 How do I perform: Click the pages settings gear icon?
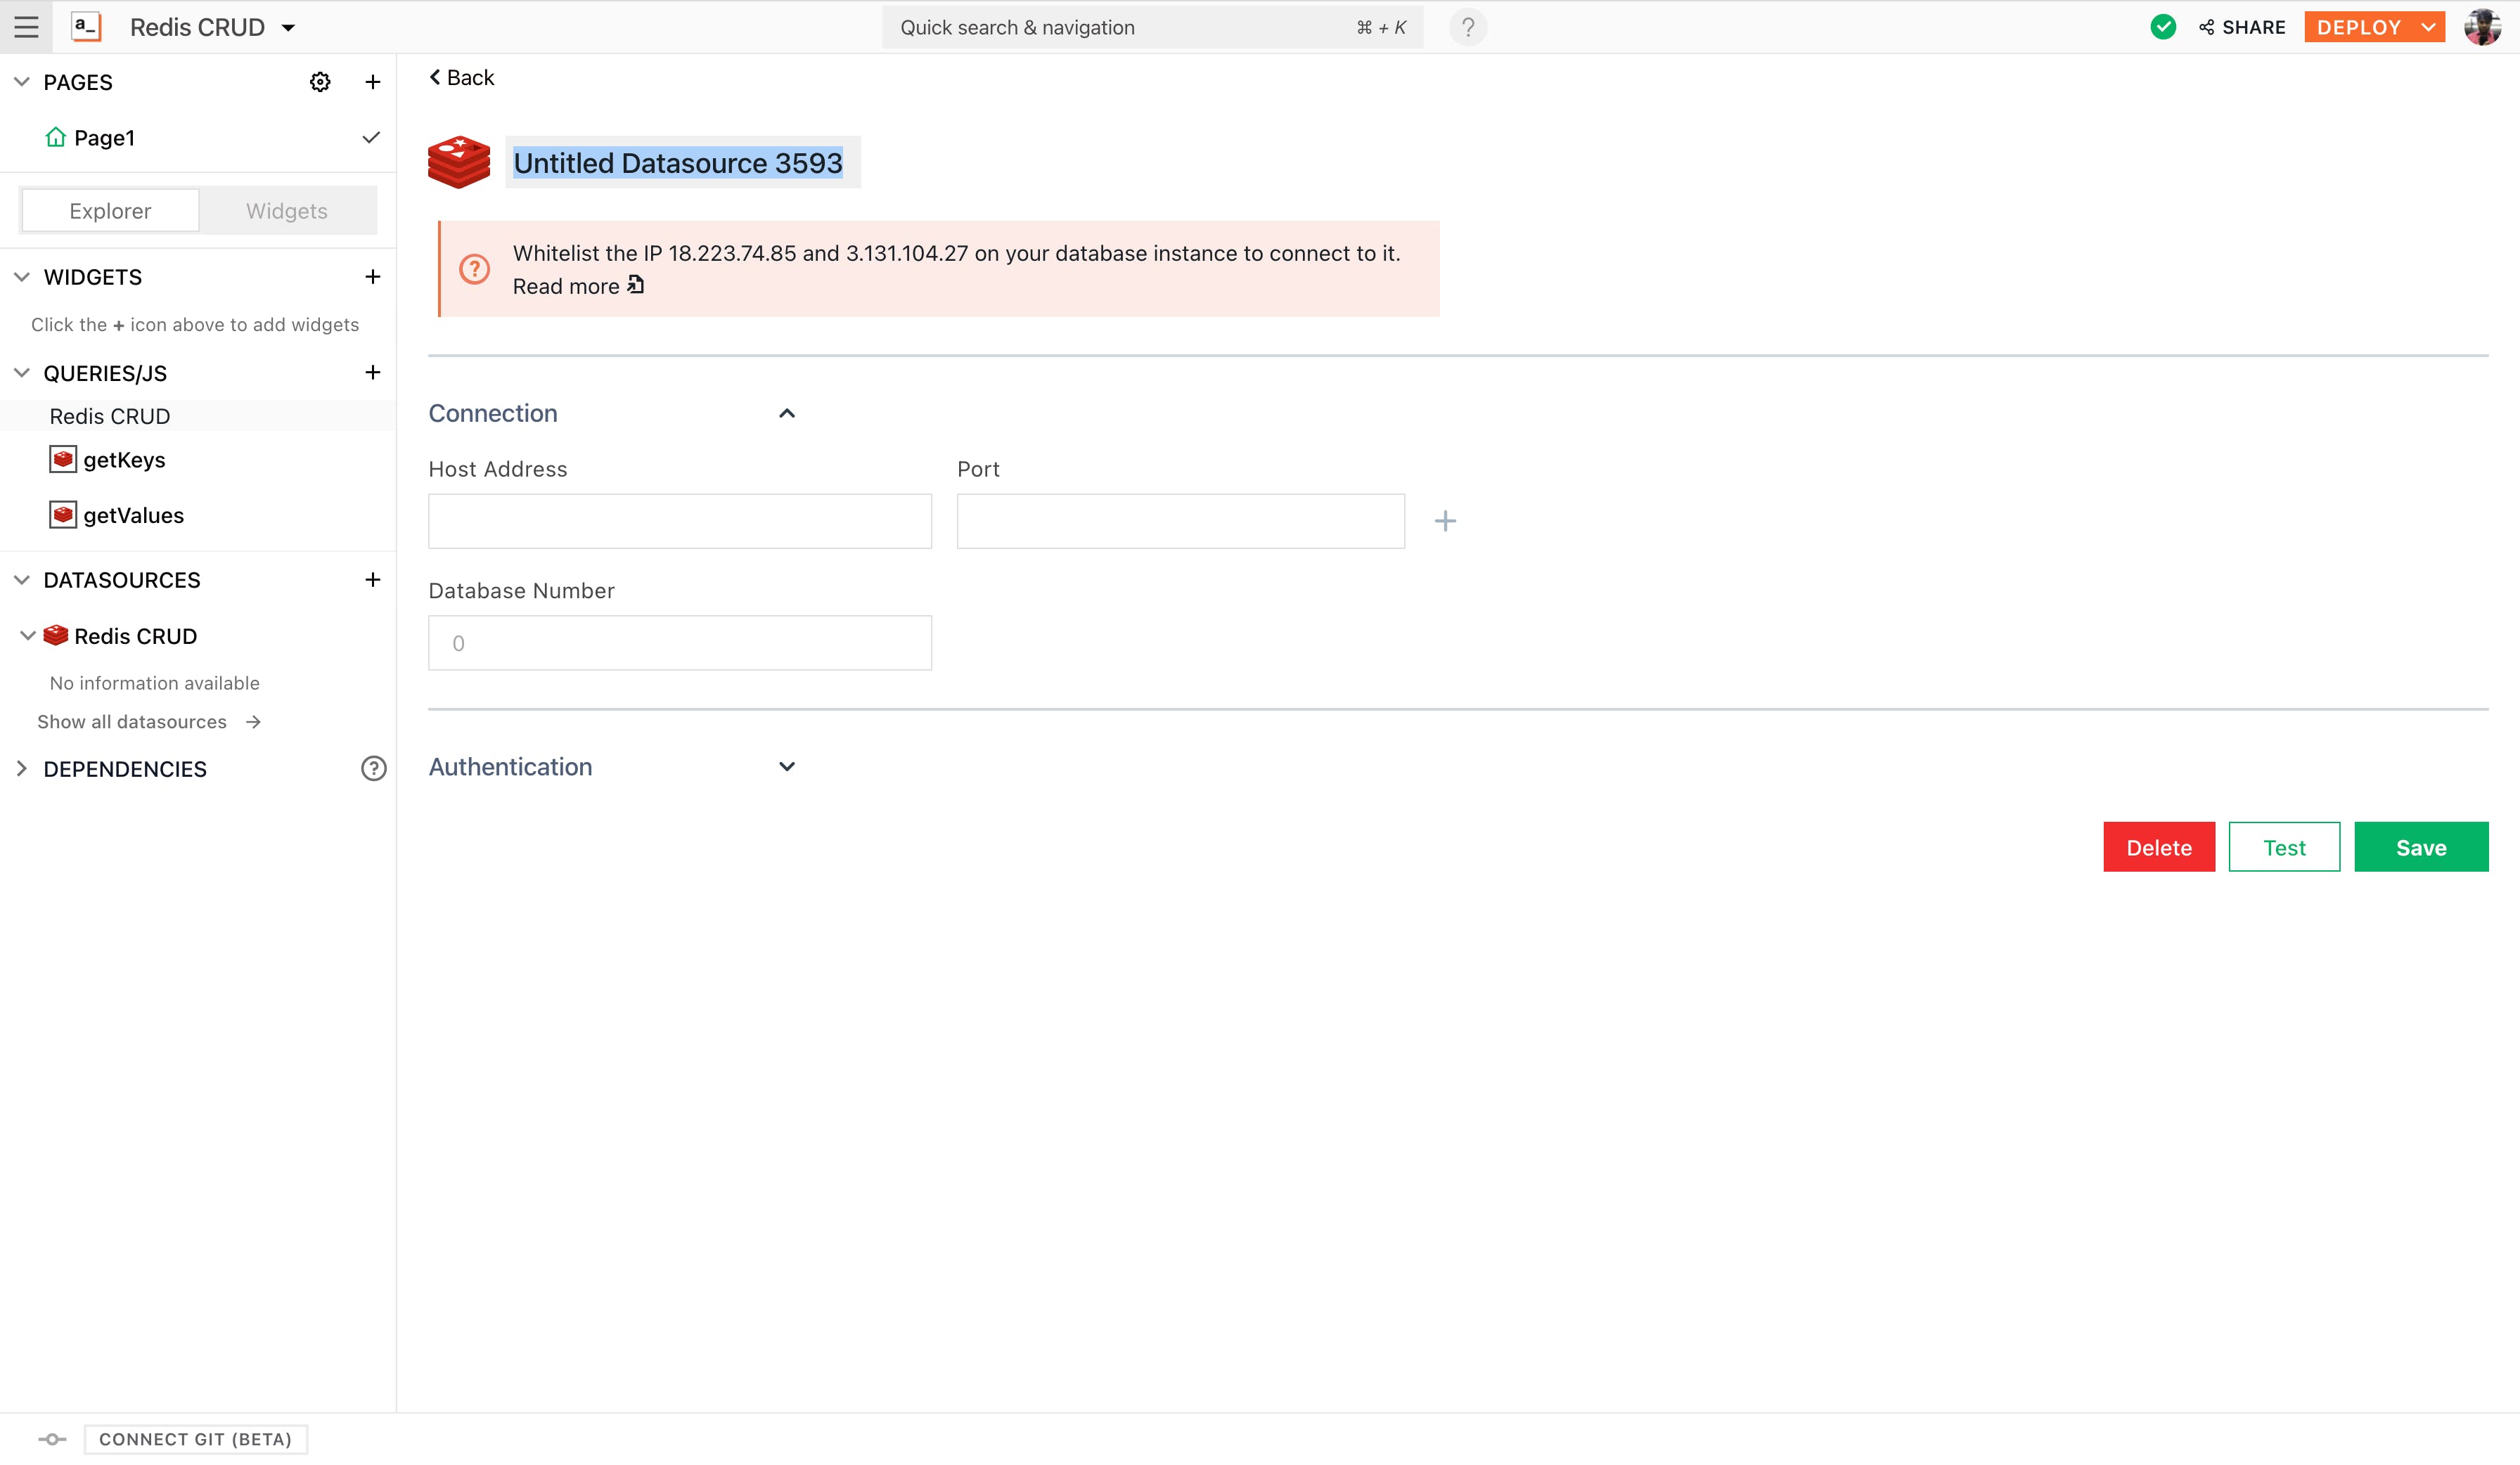[x=320, y=82]
